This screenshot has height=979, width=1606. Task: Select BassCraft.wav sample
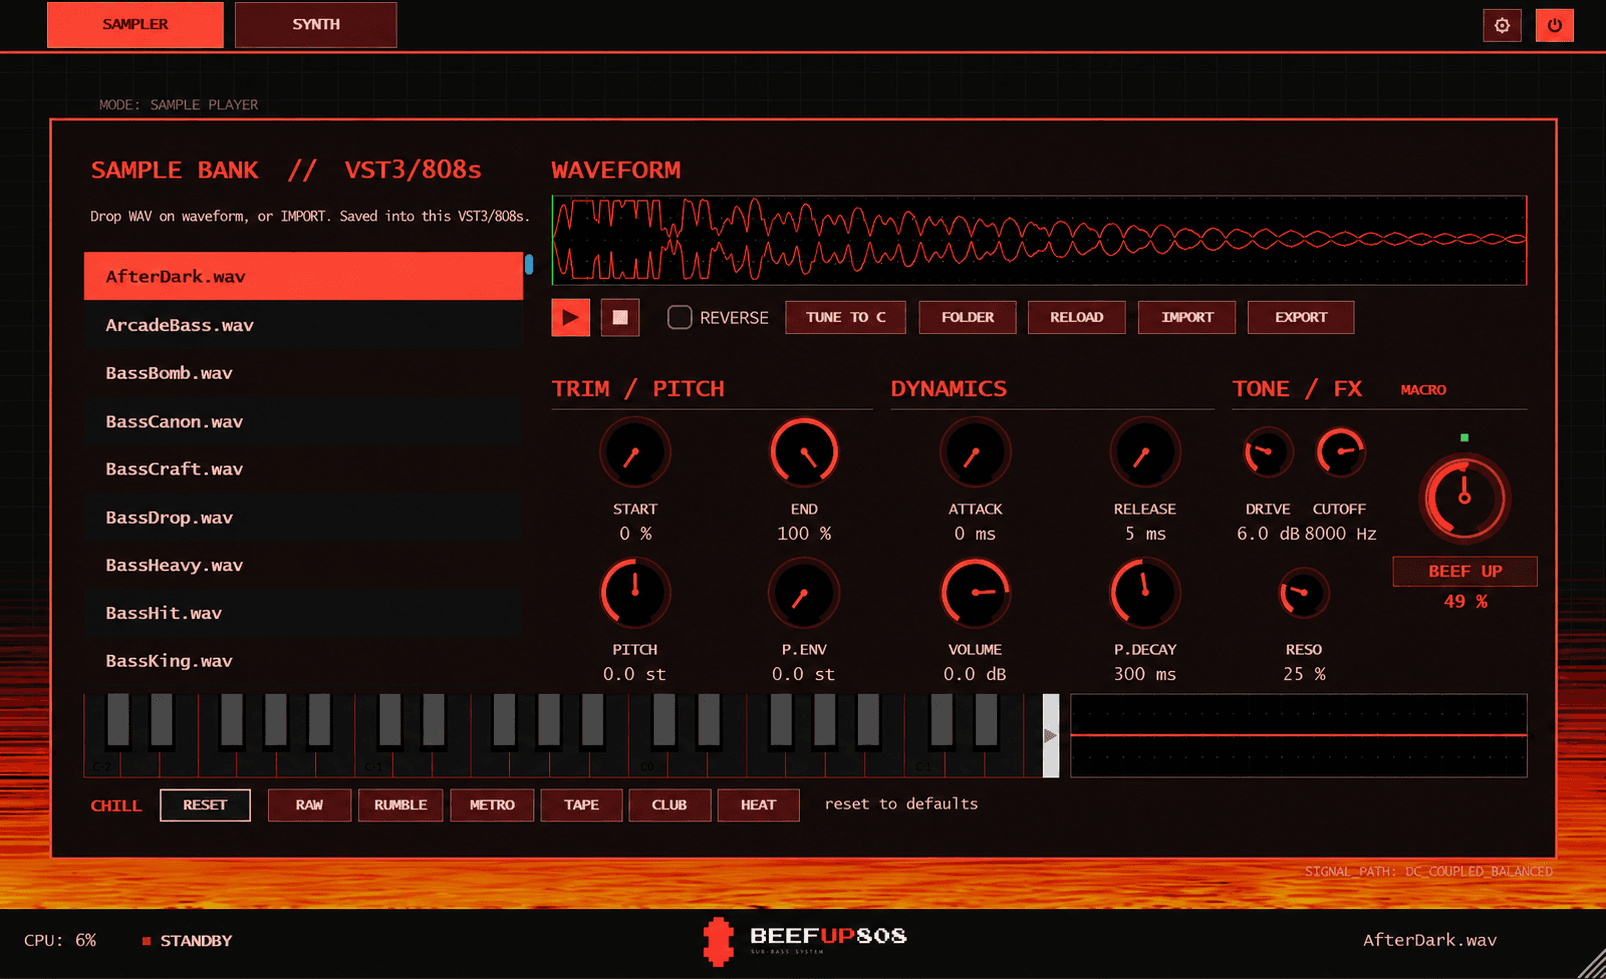pyautogui.click(x=303, y=469)
